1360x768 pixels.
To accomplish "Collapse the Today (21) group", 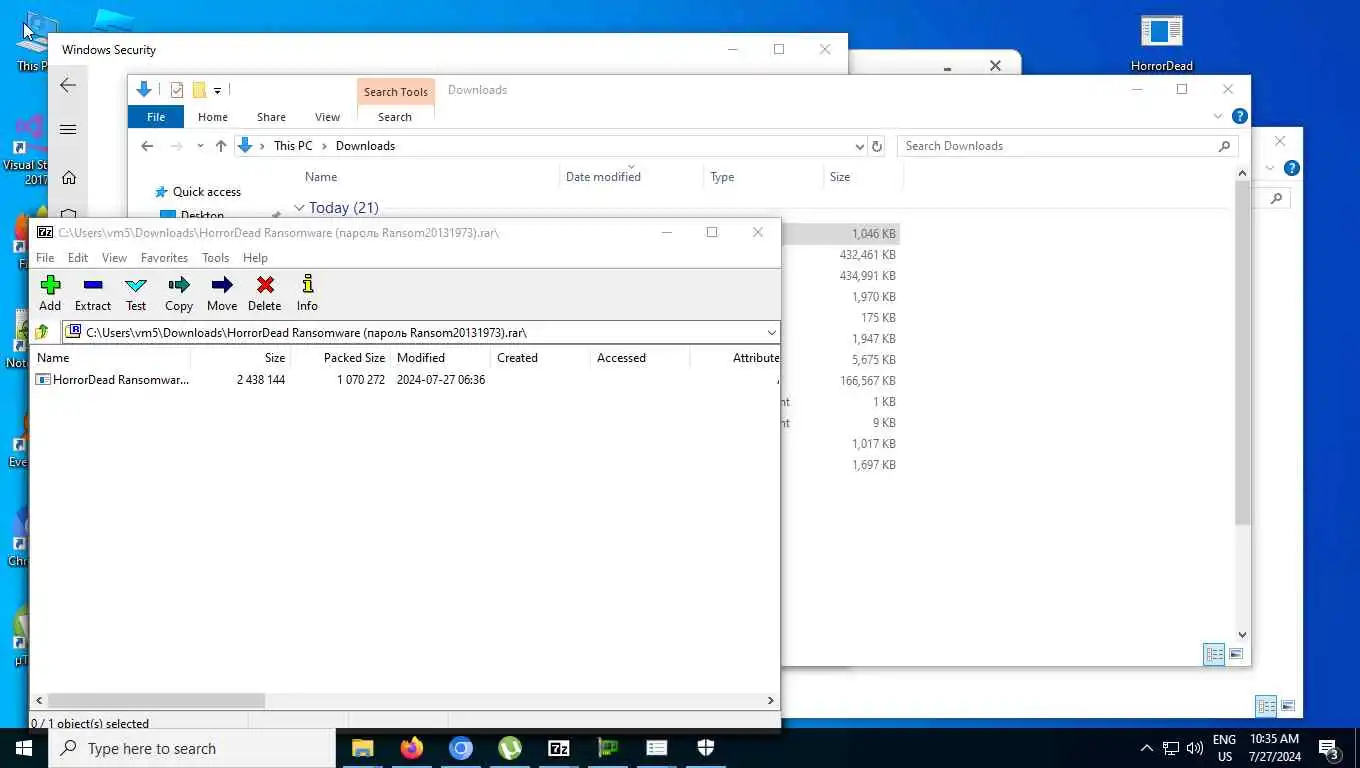I will [x=298, y=208].
